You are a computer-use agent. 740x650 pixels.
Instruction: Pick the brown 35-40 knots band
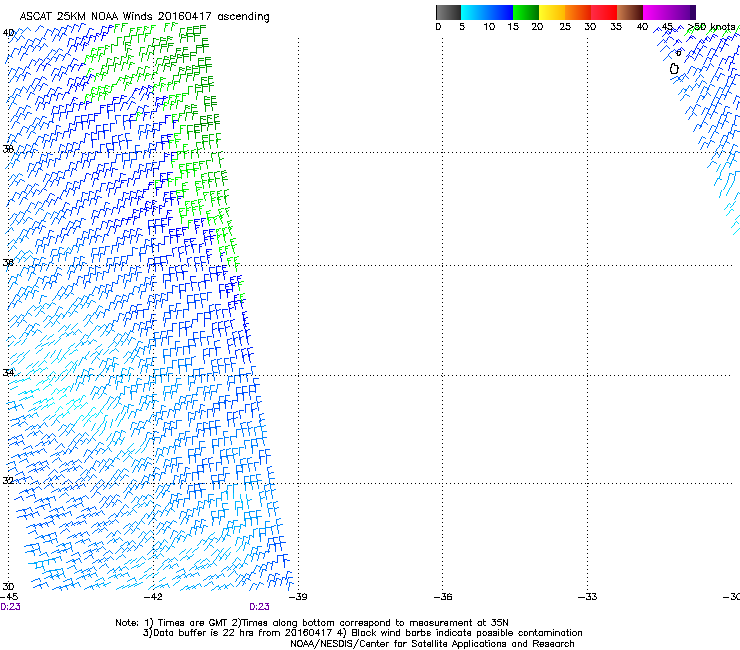(x=630, y=12)
